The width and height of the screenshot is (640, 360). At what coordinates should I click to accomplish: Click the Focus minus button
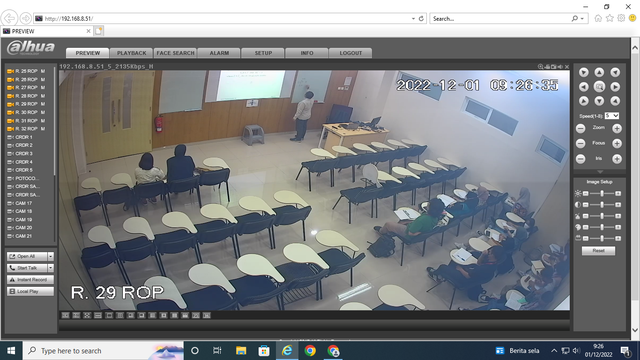[580, 143]
